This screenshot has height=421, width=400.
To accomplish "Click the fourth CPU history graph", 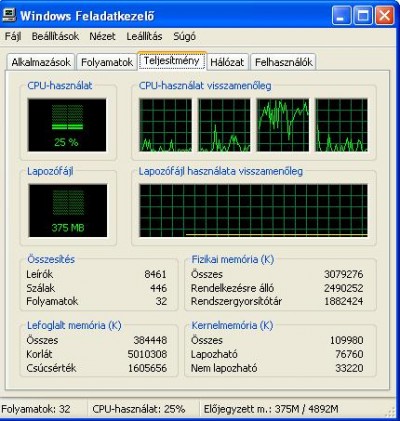I will [x=342, y=125].
